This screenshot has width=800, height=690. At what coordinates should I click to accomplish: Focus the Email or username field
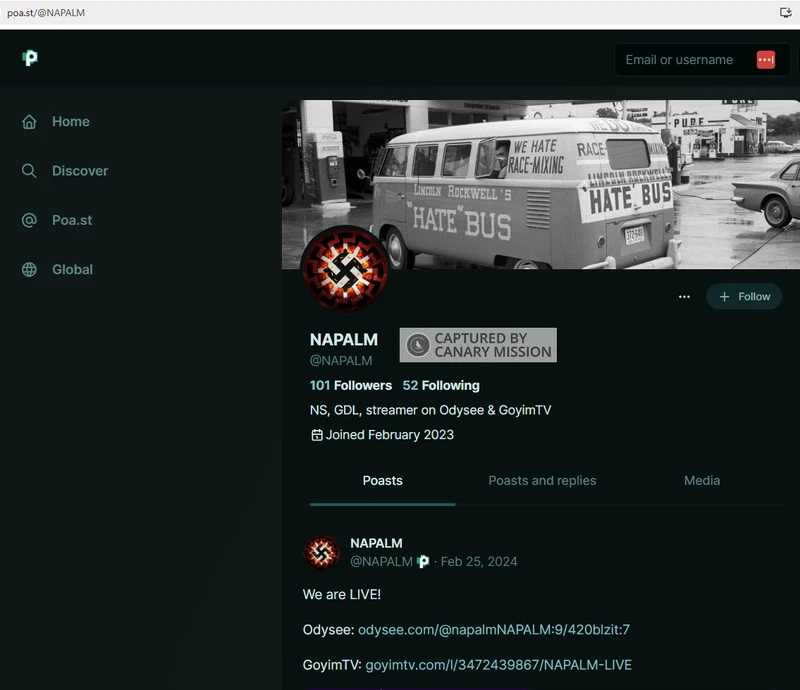[702, 60]
